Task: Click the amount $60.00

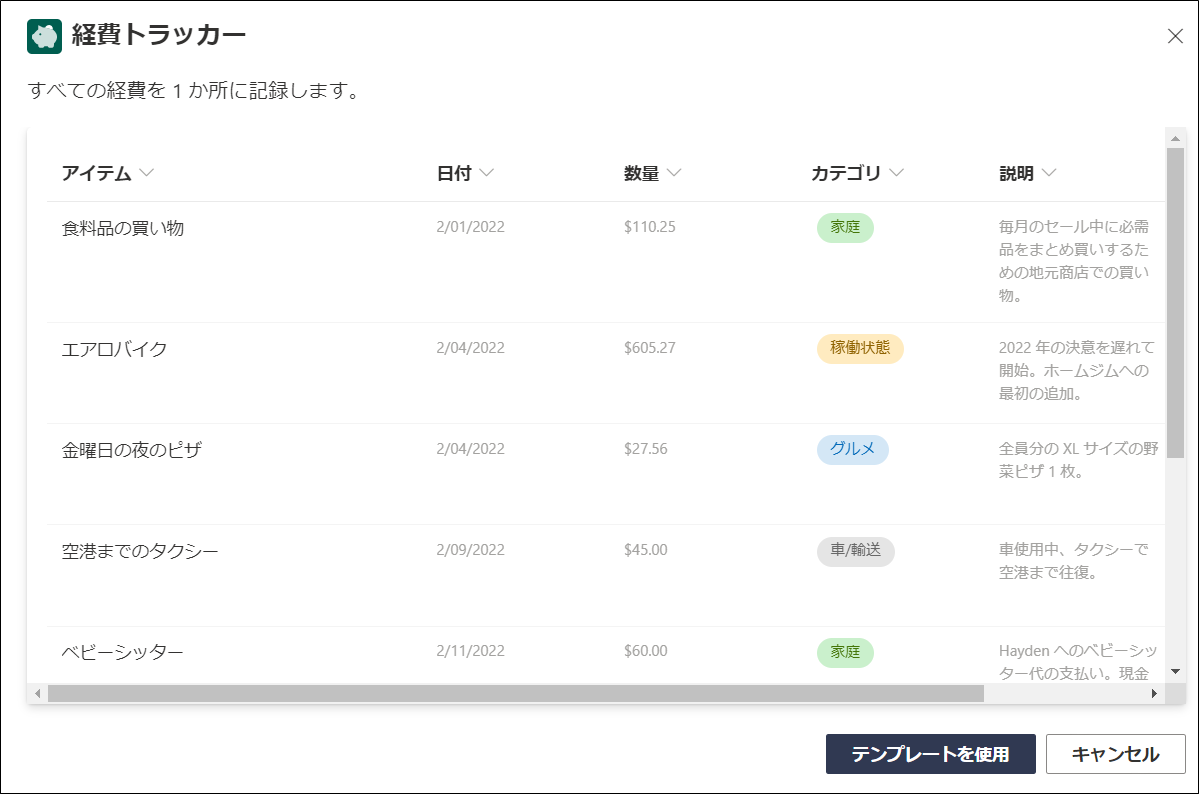Action: pyautogui.click(x=645, y=650)
